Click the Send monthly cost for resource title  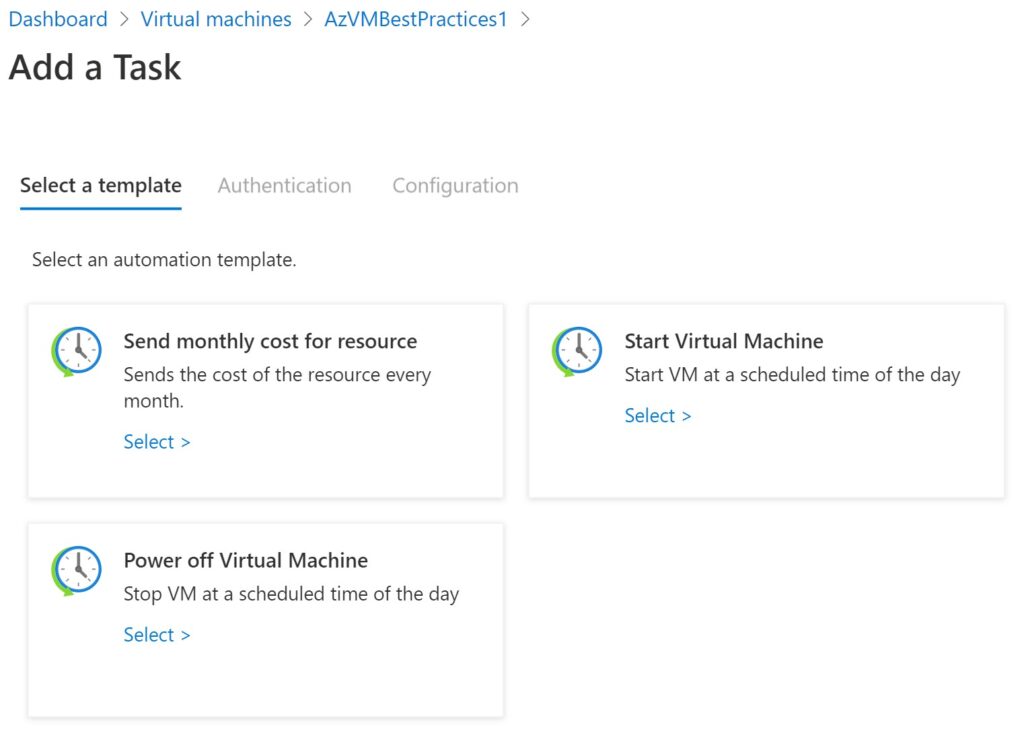point(270,341)
